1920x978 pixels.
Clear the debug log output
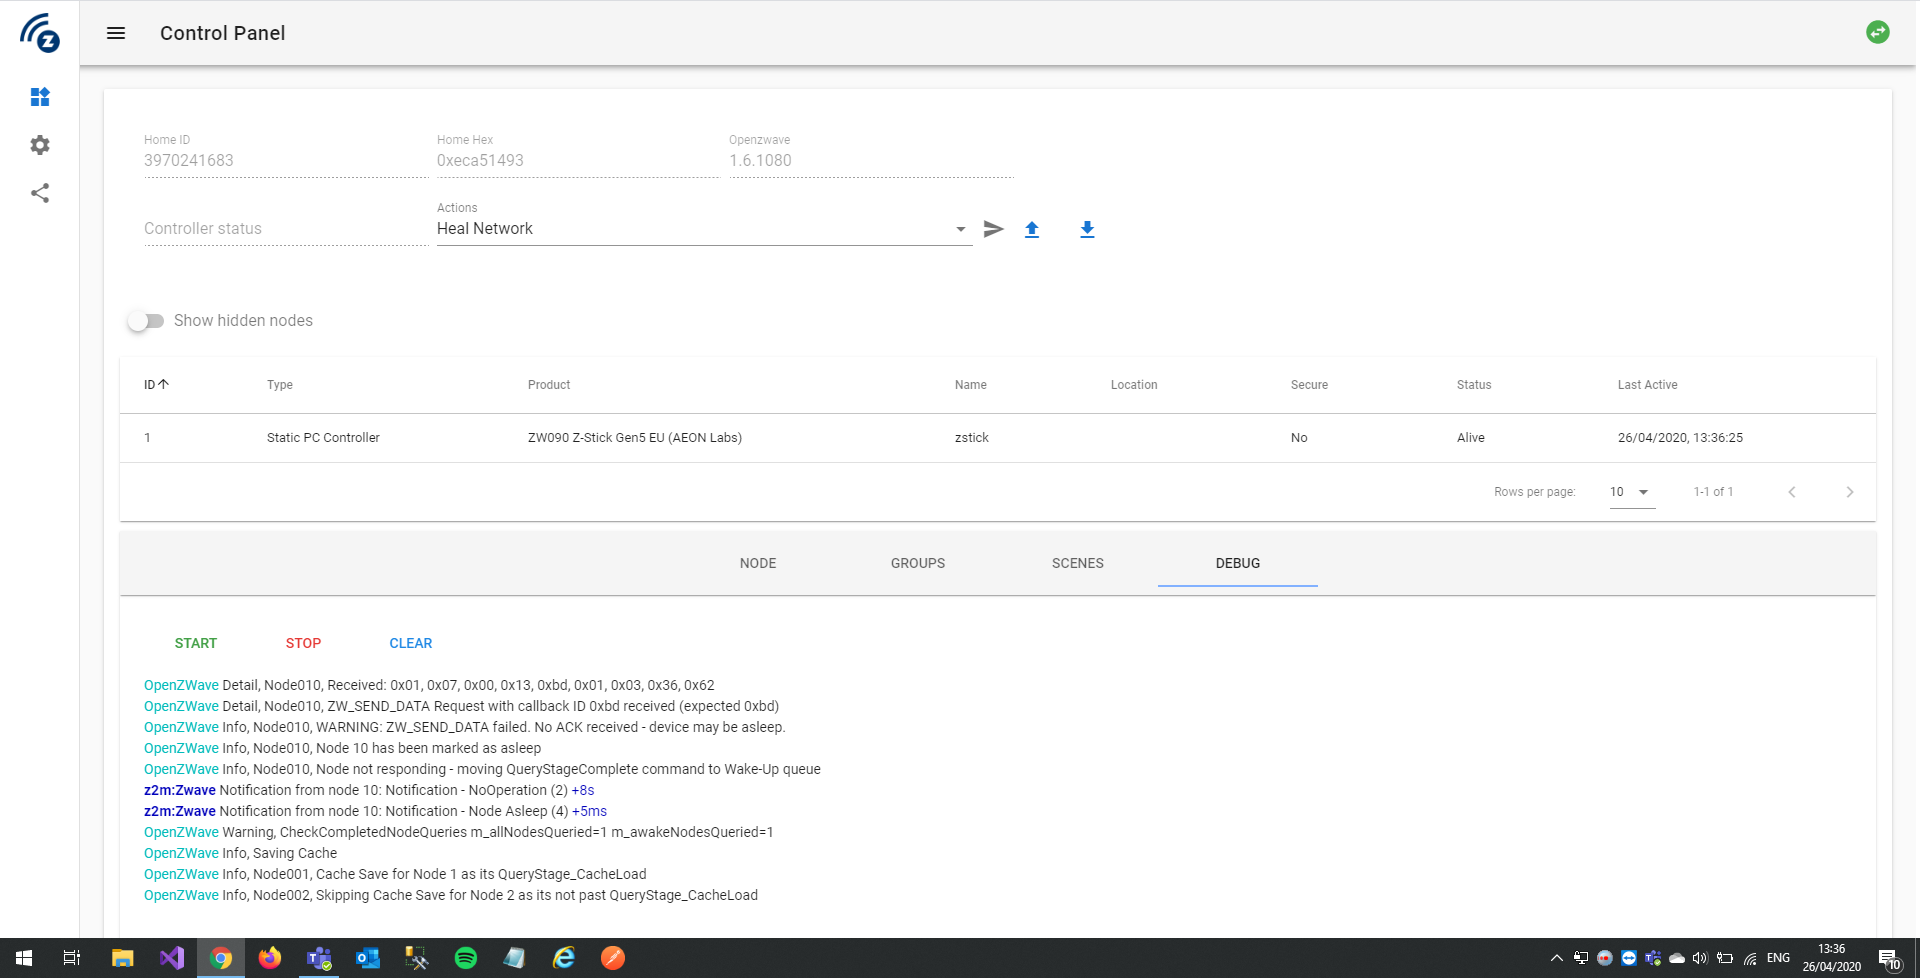click(x=410, y=643)
